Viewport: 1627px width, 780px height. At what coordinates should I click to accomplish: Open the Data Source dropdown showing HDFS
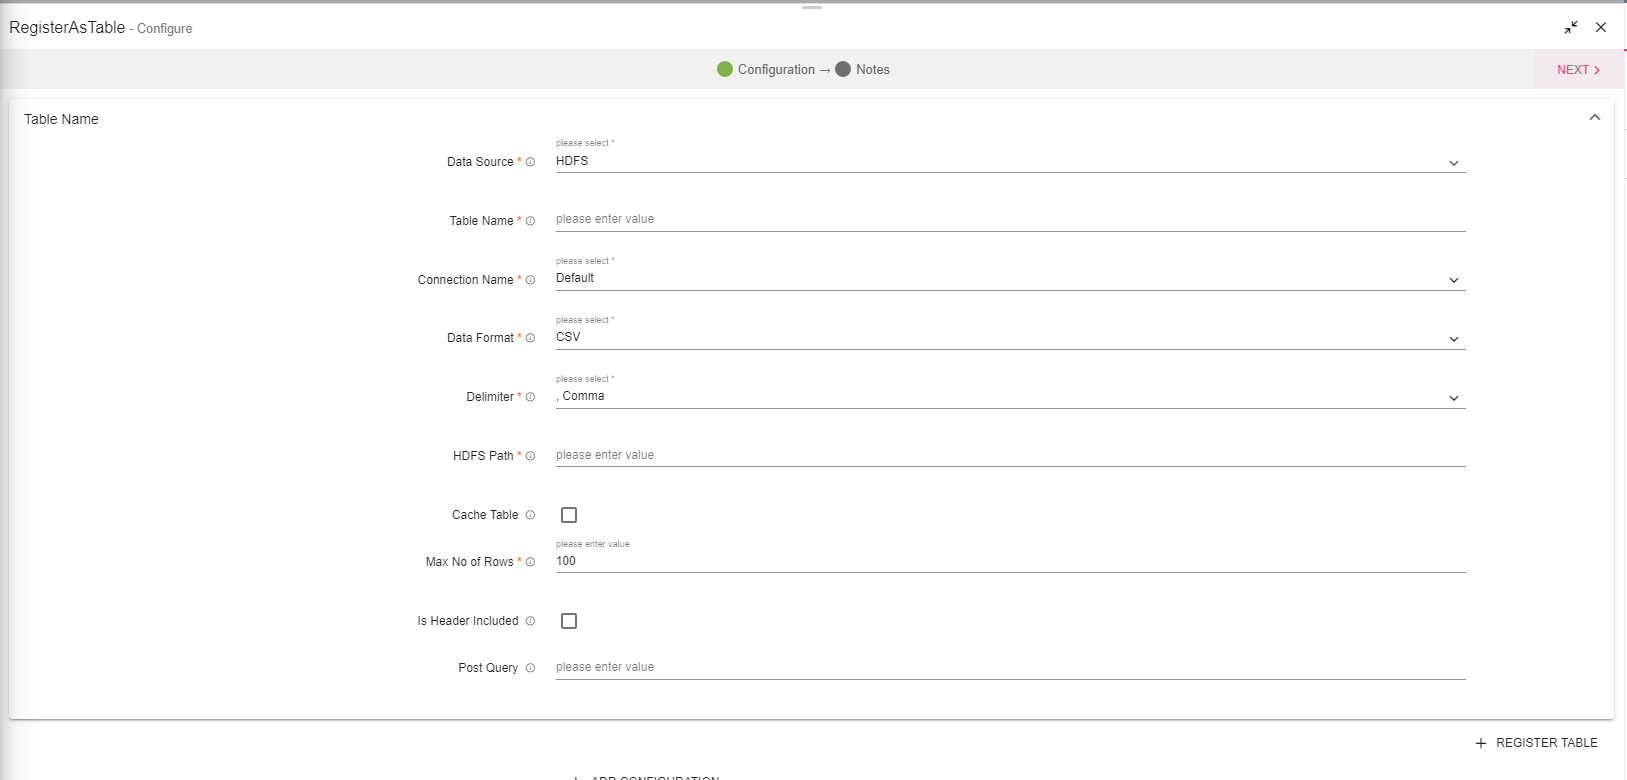point(1010,162)
